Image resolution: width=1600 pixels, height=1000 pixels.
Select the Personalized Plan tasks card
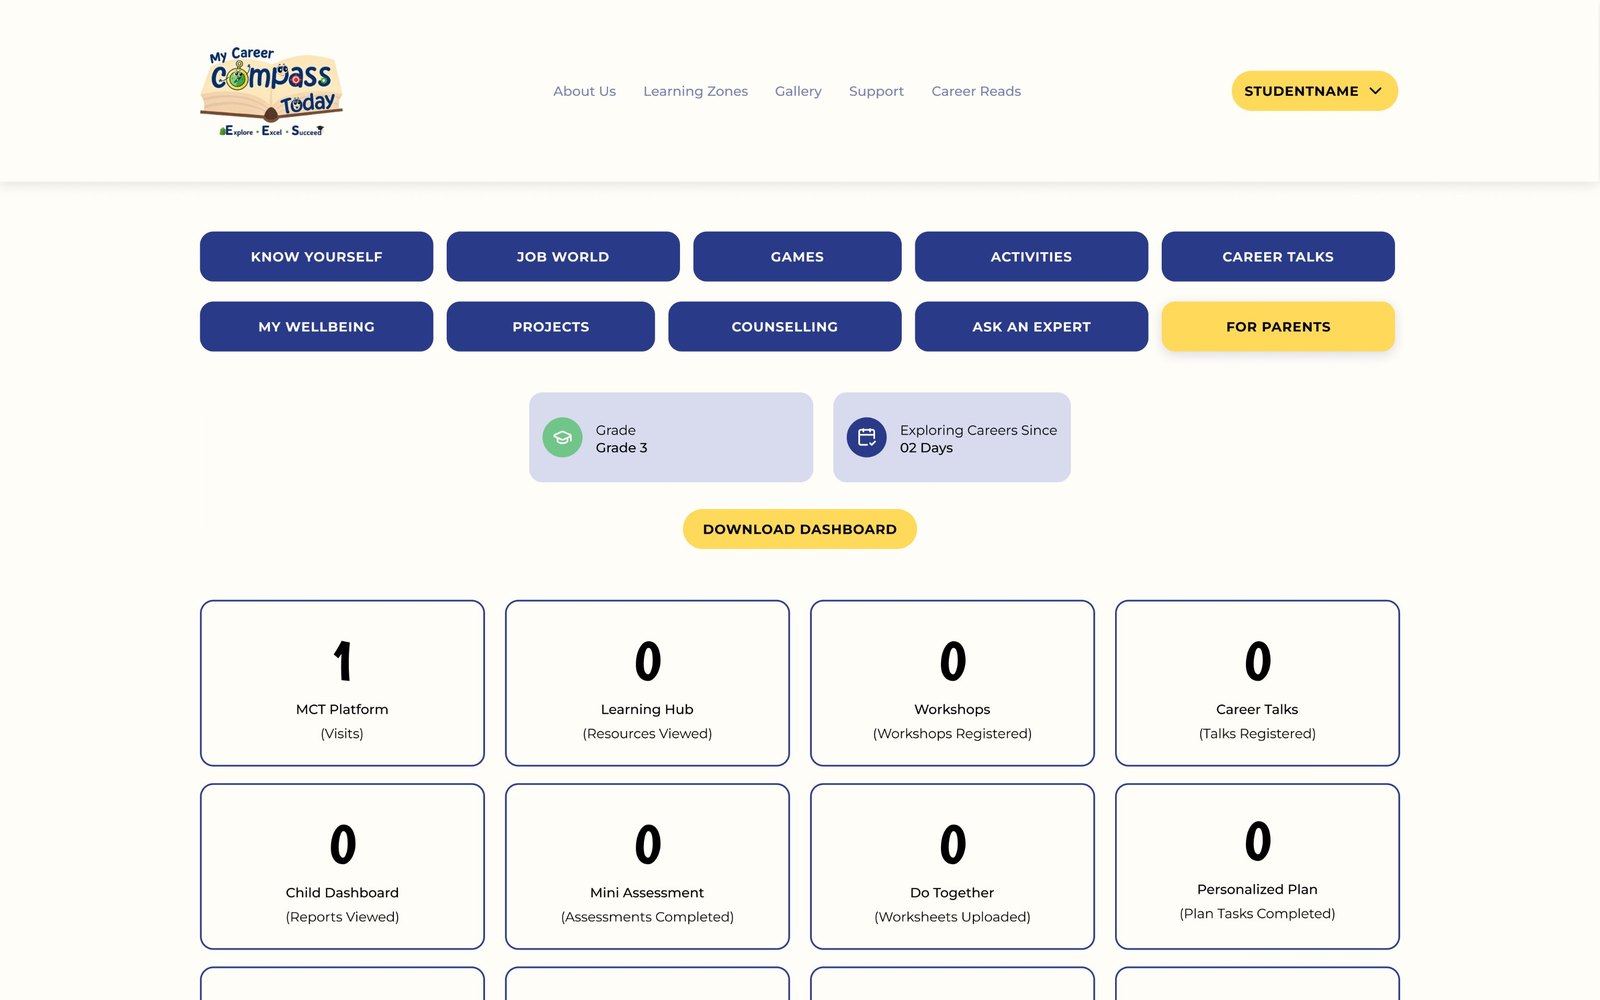(x=1257, y=866)
